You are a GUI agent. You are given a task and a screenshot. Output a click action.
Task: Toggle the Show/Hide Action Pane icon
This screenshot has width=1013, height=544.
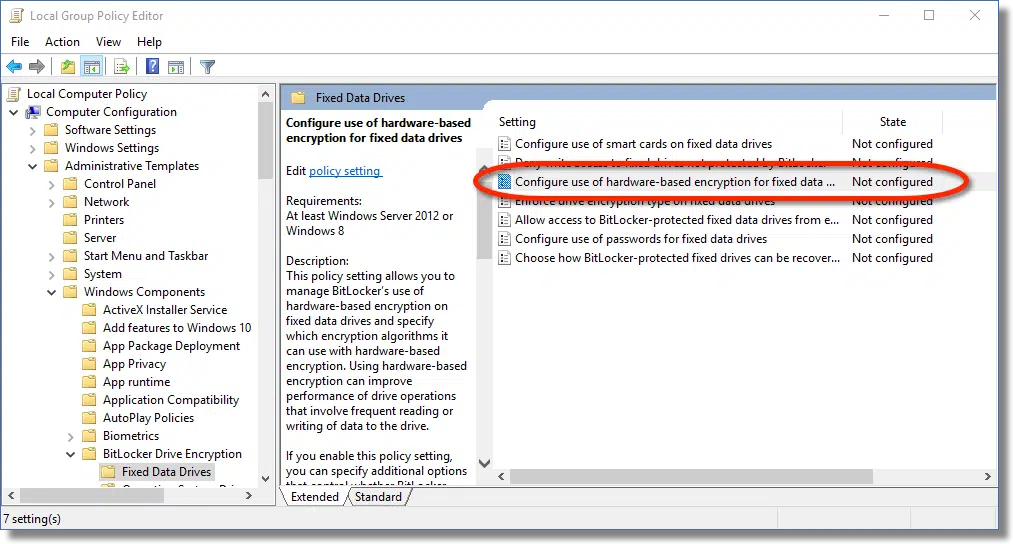coord(177,67)
